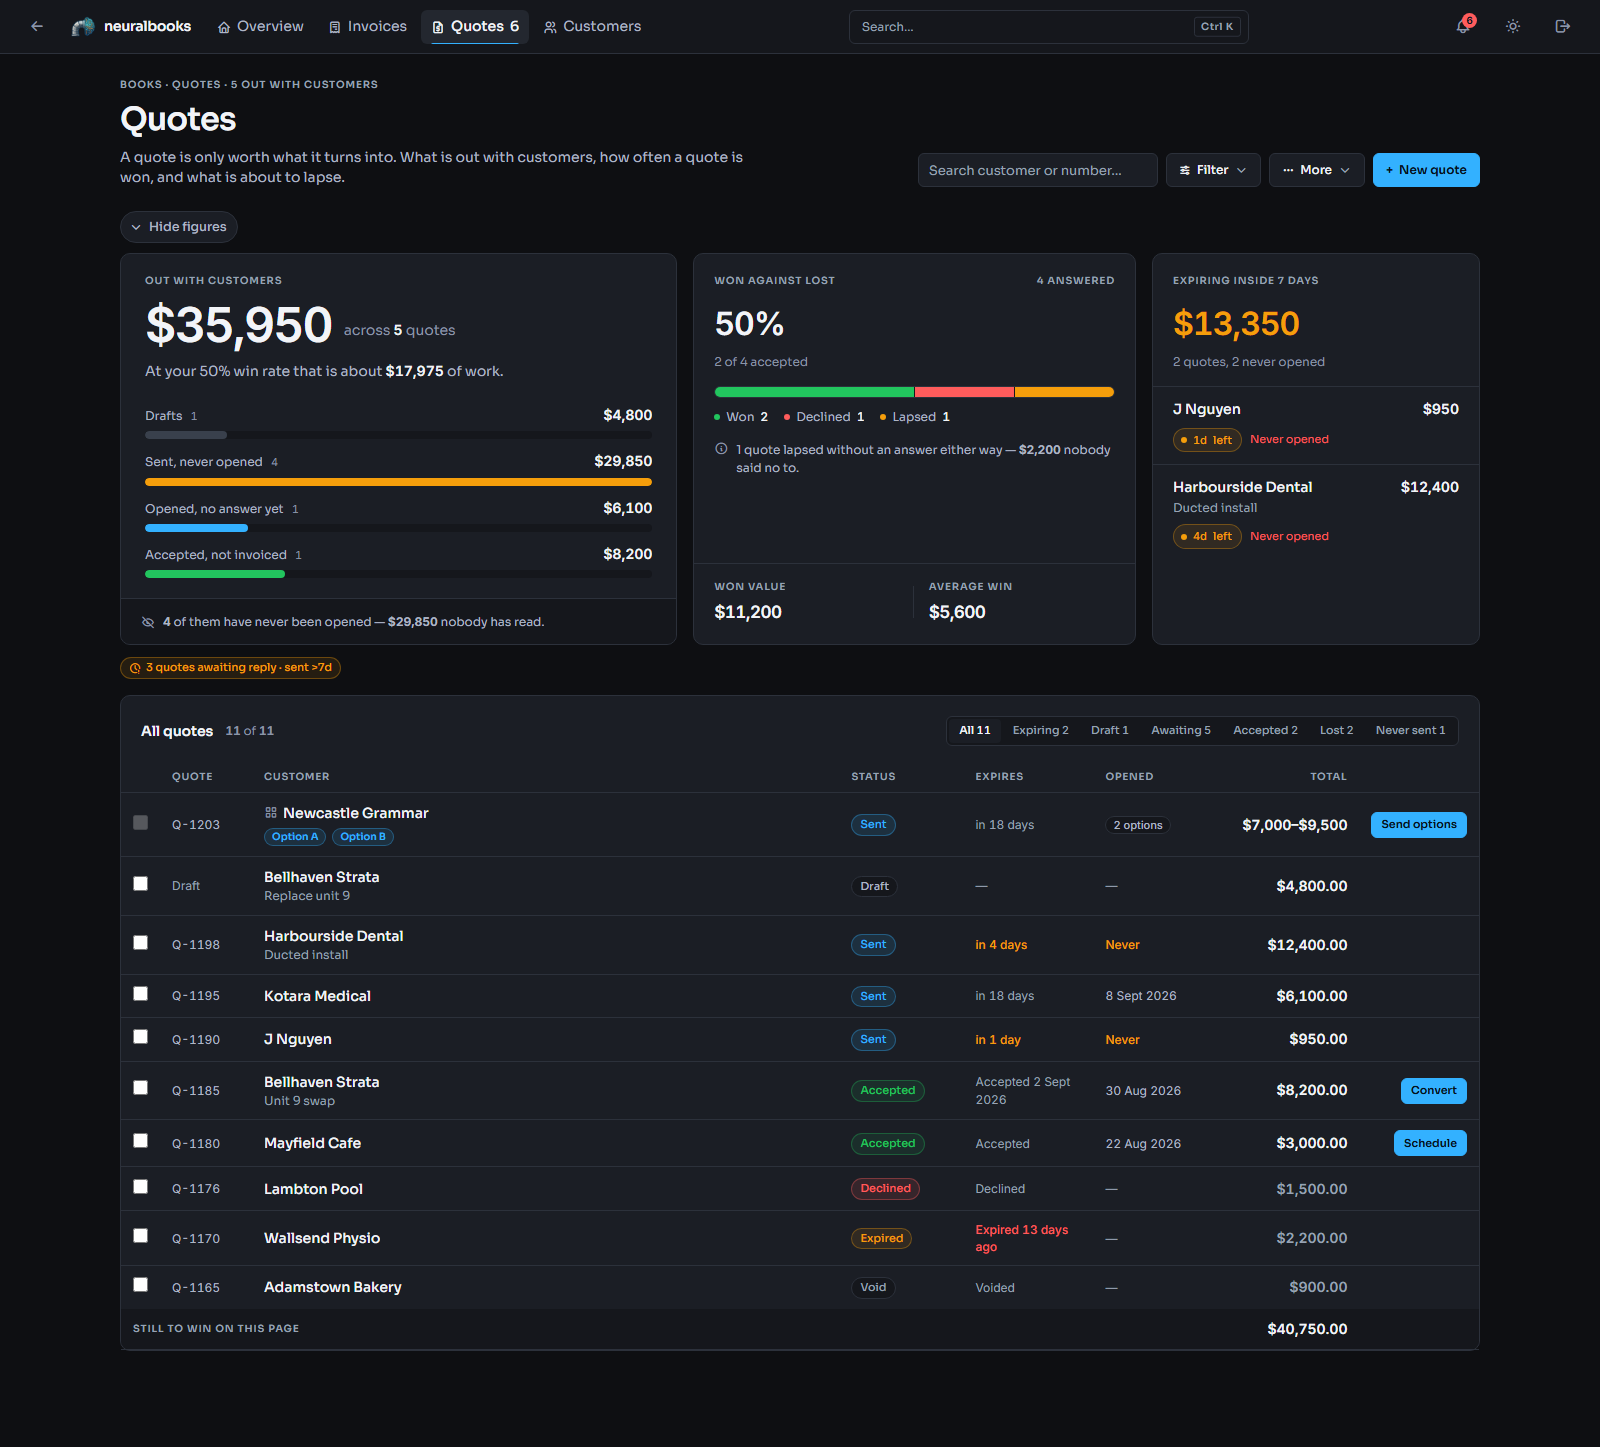Schedule the Mayfield Cafe quote
Screen dimensions: 1600x1447
pos(1430,1143)
